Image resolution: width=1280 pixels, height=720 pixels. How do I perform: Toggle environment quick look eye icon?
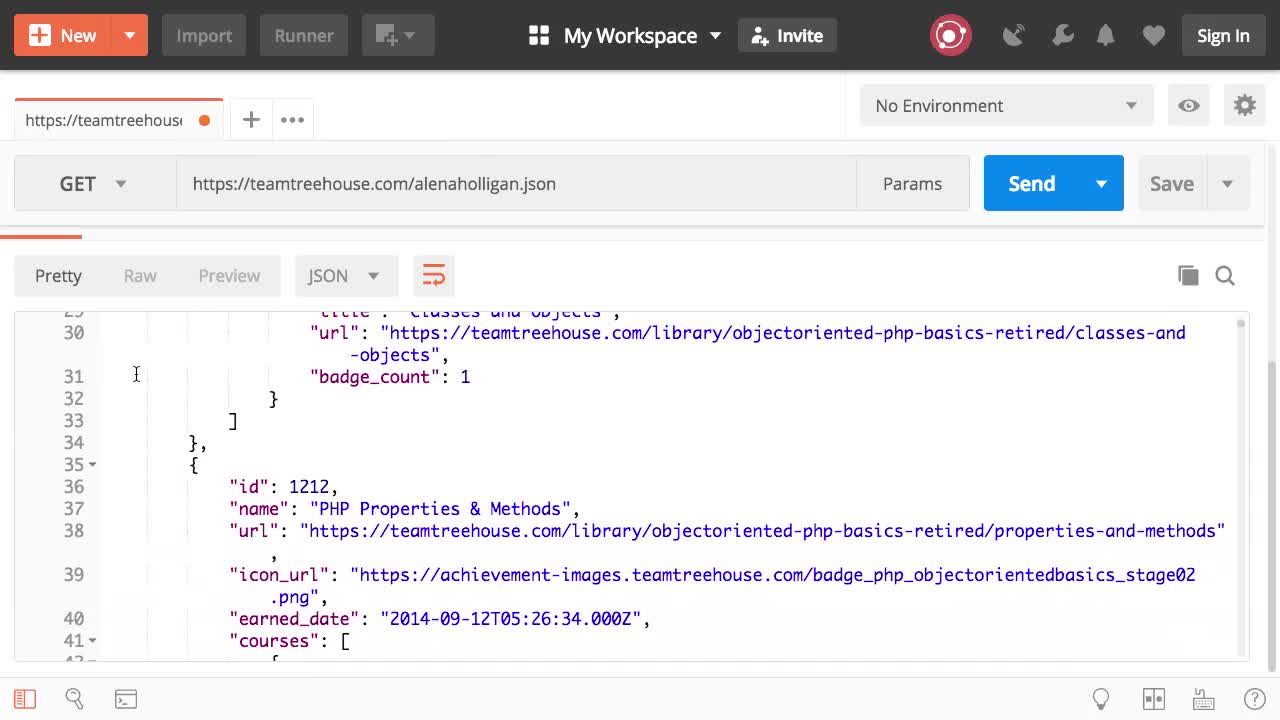[x=1189, y=106]
